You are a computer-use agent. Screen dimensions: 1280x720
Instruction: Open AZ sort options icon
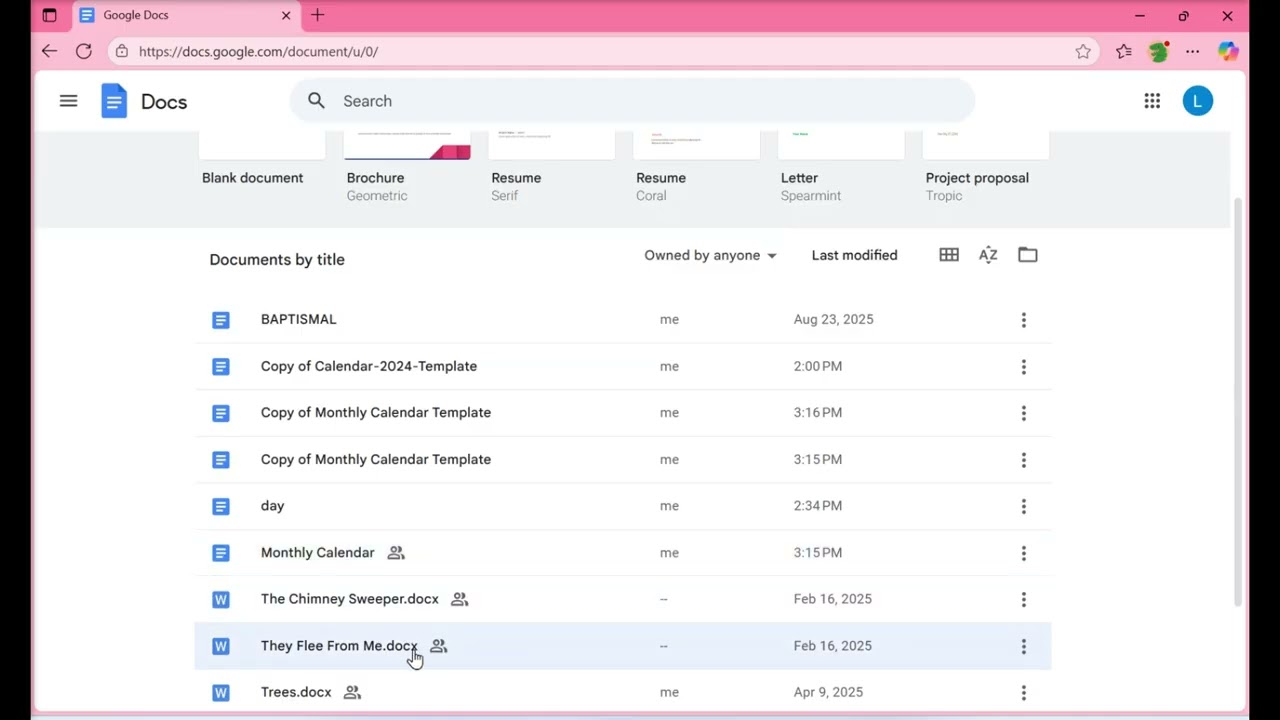click(988, 255)
